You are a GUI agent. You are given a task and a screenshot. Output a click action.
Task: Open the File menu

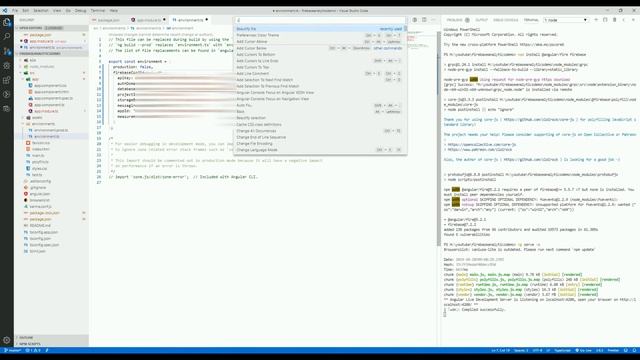(15, 11)
